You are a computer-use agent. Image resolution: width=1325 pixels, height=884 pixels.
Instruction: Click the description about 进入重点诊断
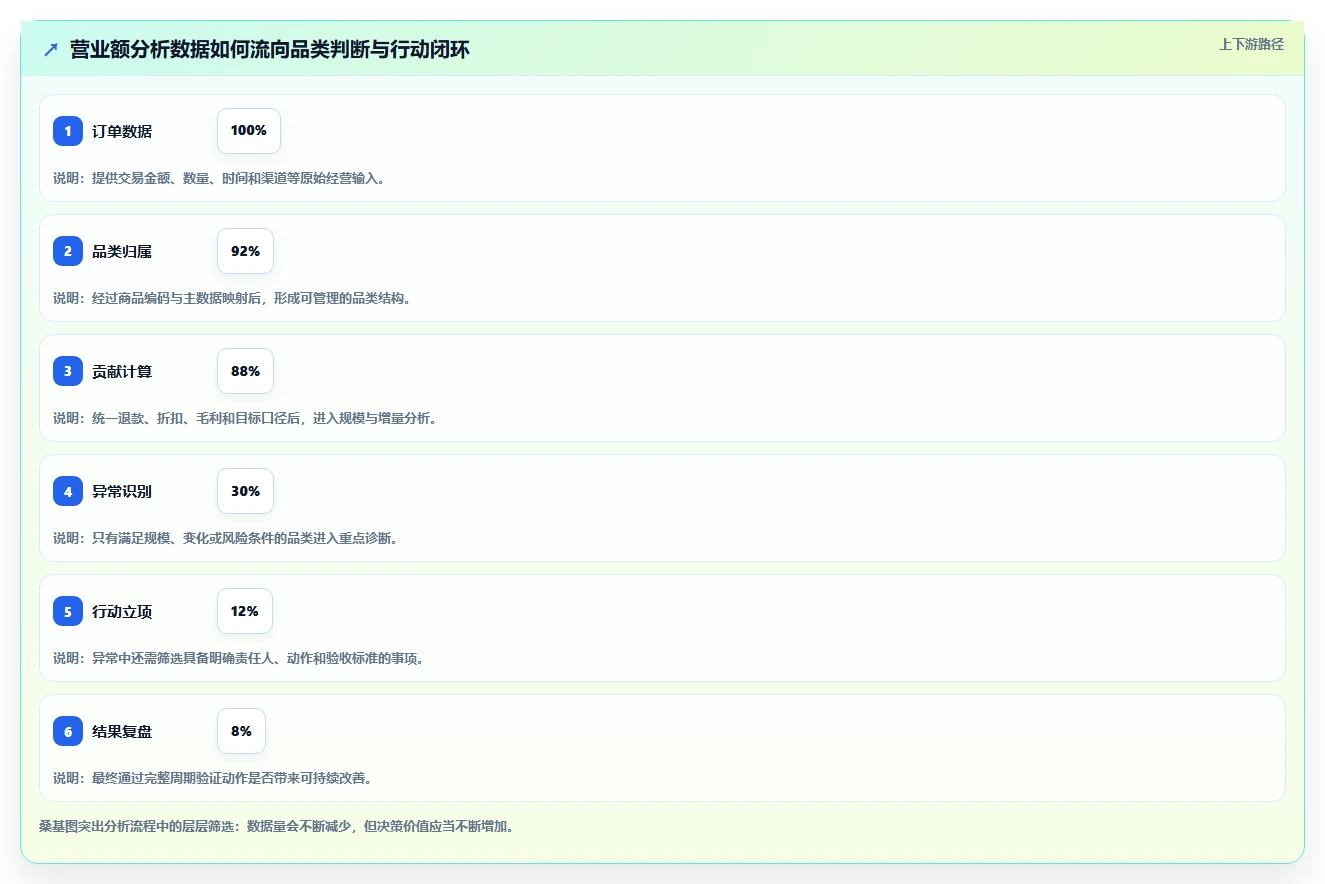pos(226,538)
